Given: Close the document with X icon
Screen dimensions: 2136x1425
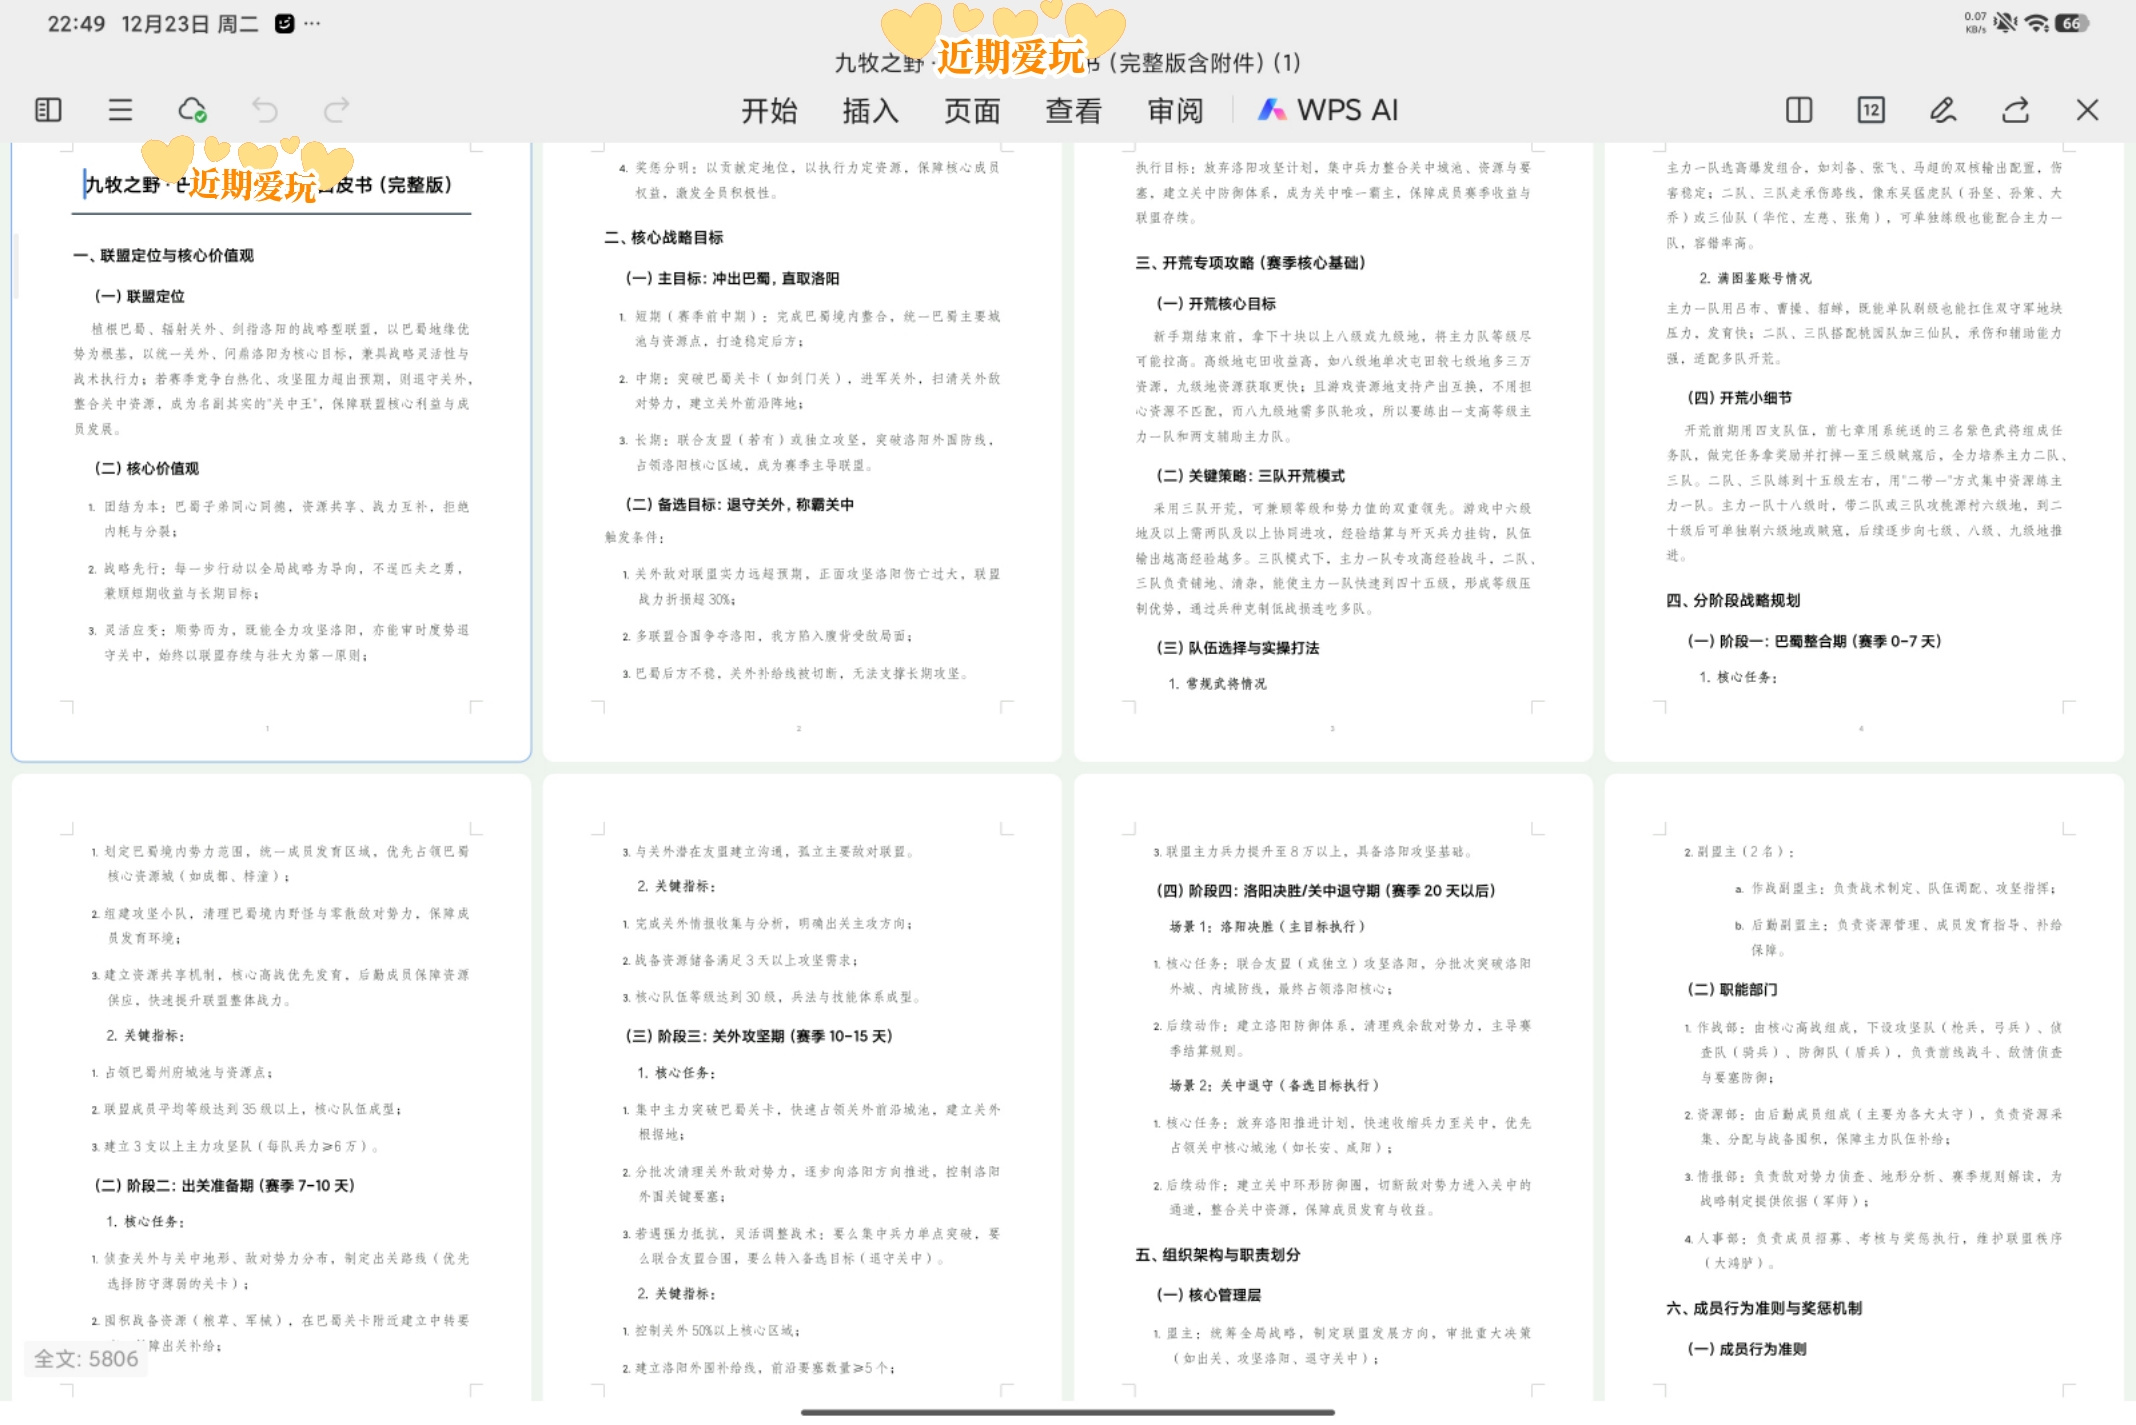Looking at the screenshot, I should (2087, 110).
